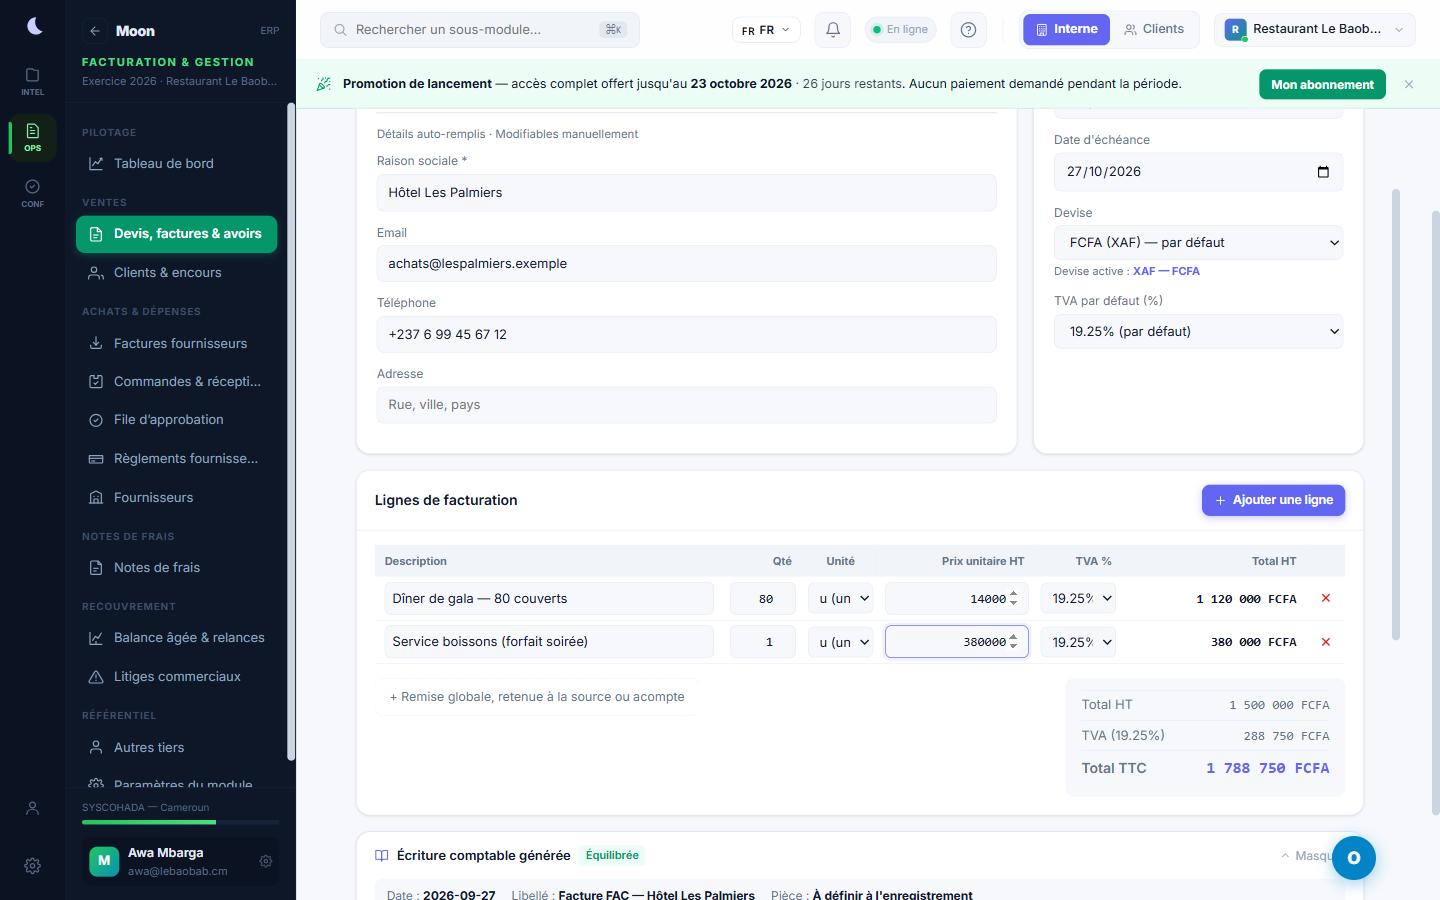This screenshot has width=1440, height=900.
Task: Focus the sous-module search box
Action: (480, 30)
